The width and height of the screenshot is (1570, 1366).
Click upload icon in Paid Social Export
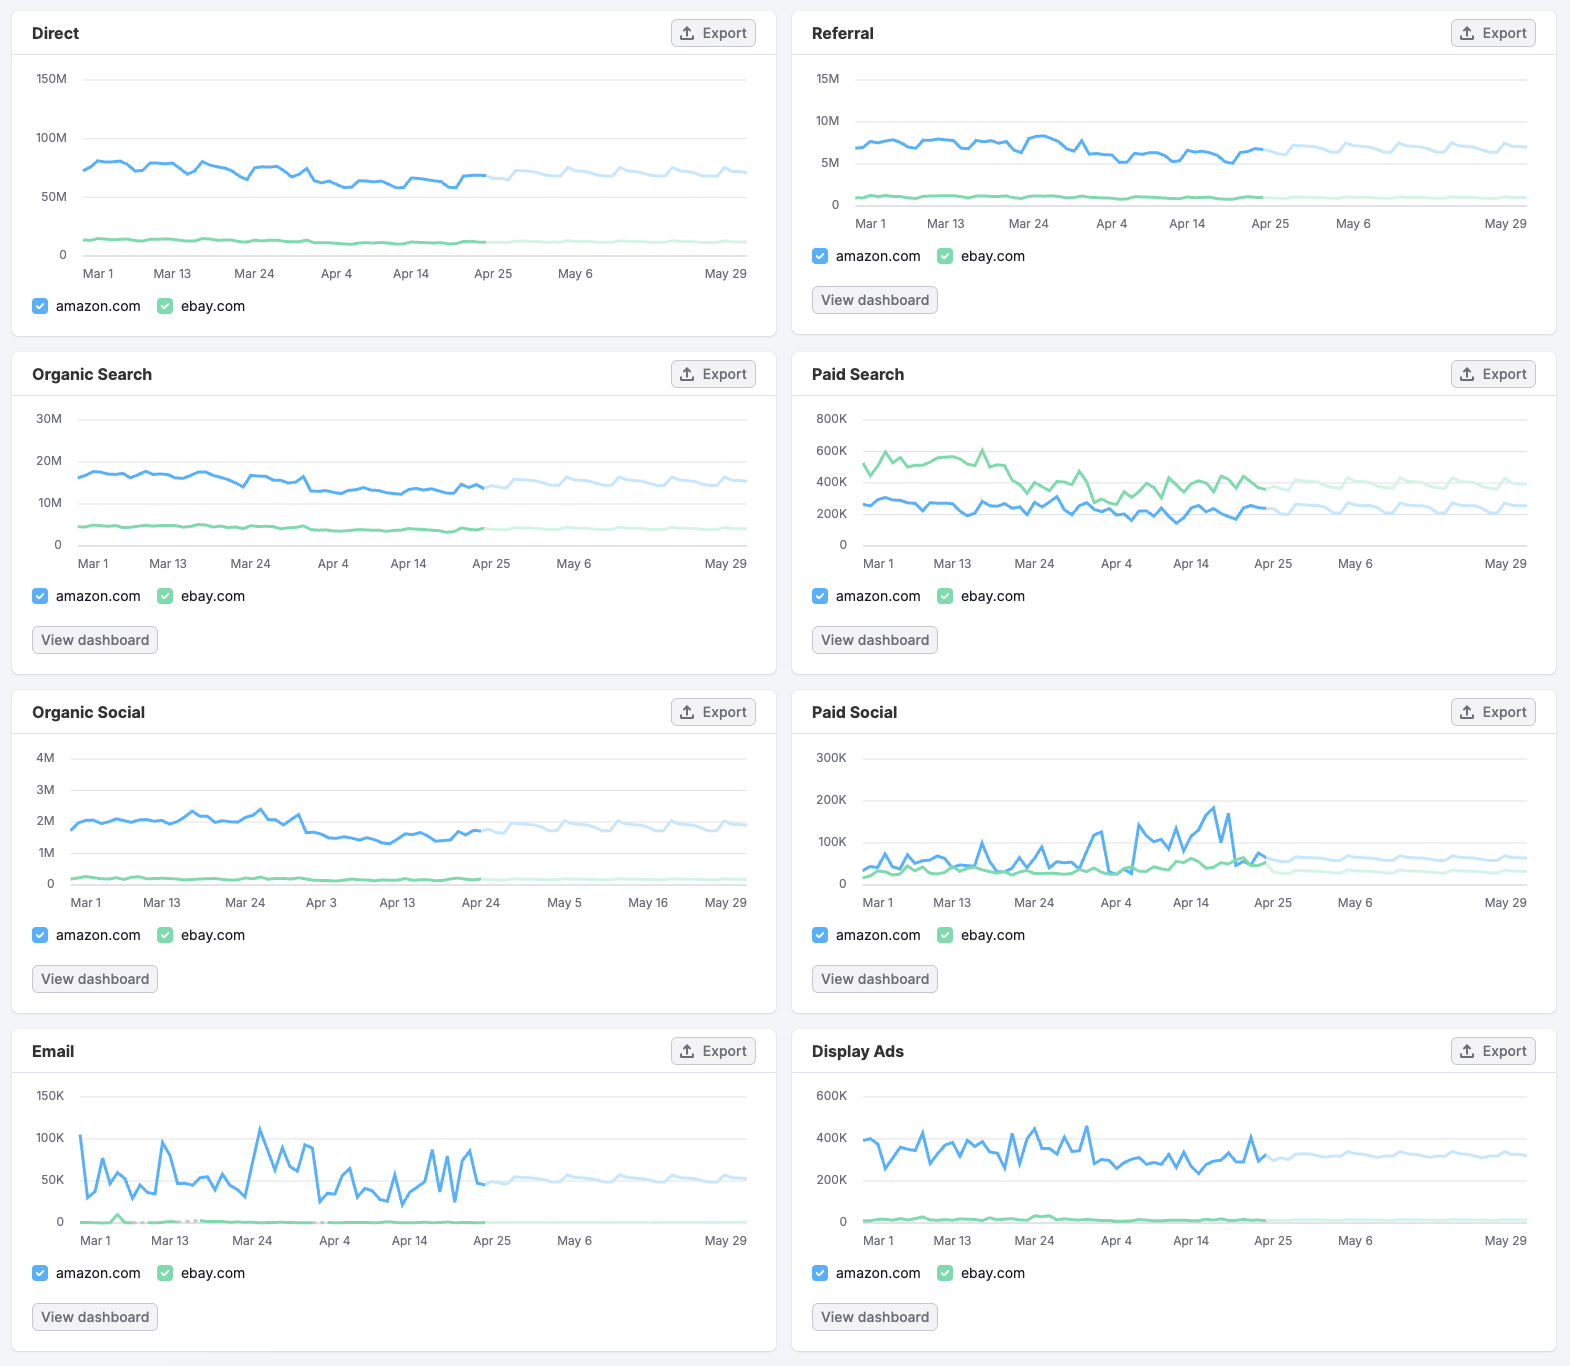[1467, 712]
